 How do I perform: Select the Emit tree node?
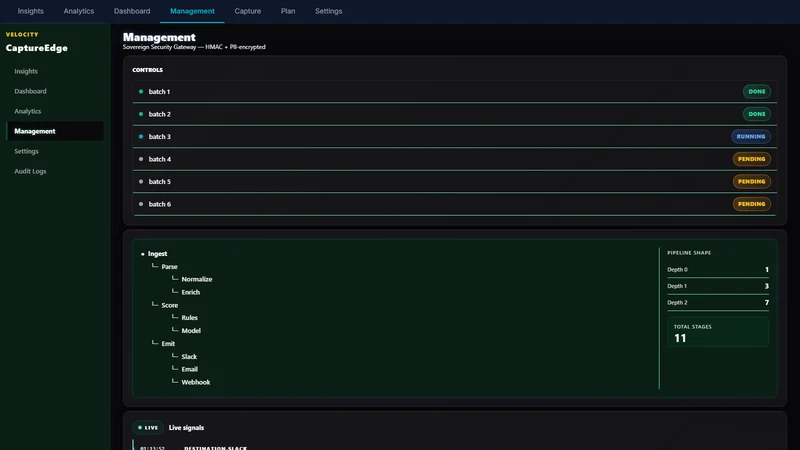(x=168, y=344)
